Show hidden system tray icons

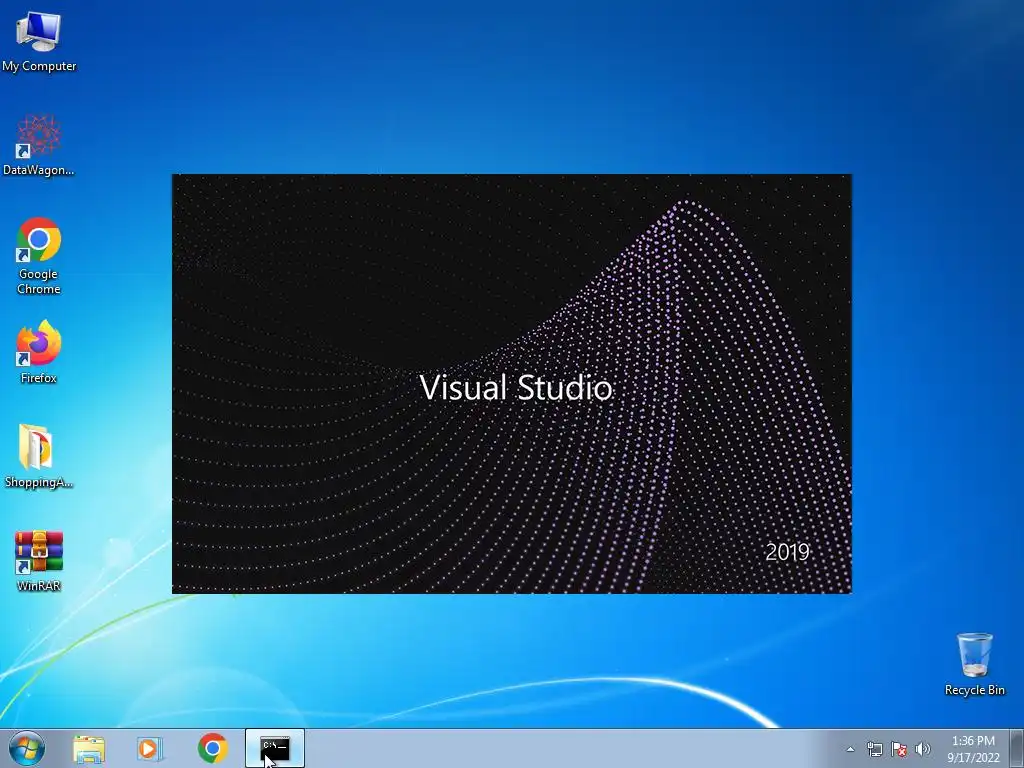850,749
